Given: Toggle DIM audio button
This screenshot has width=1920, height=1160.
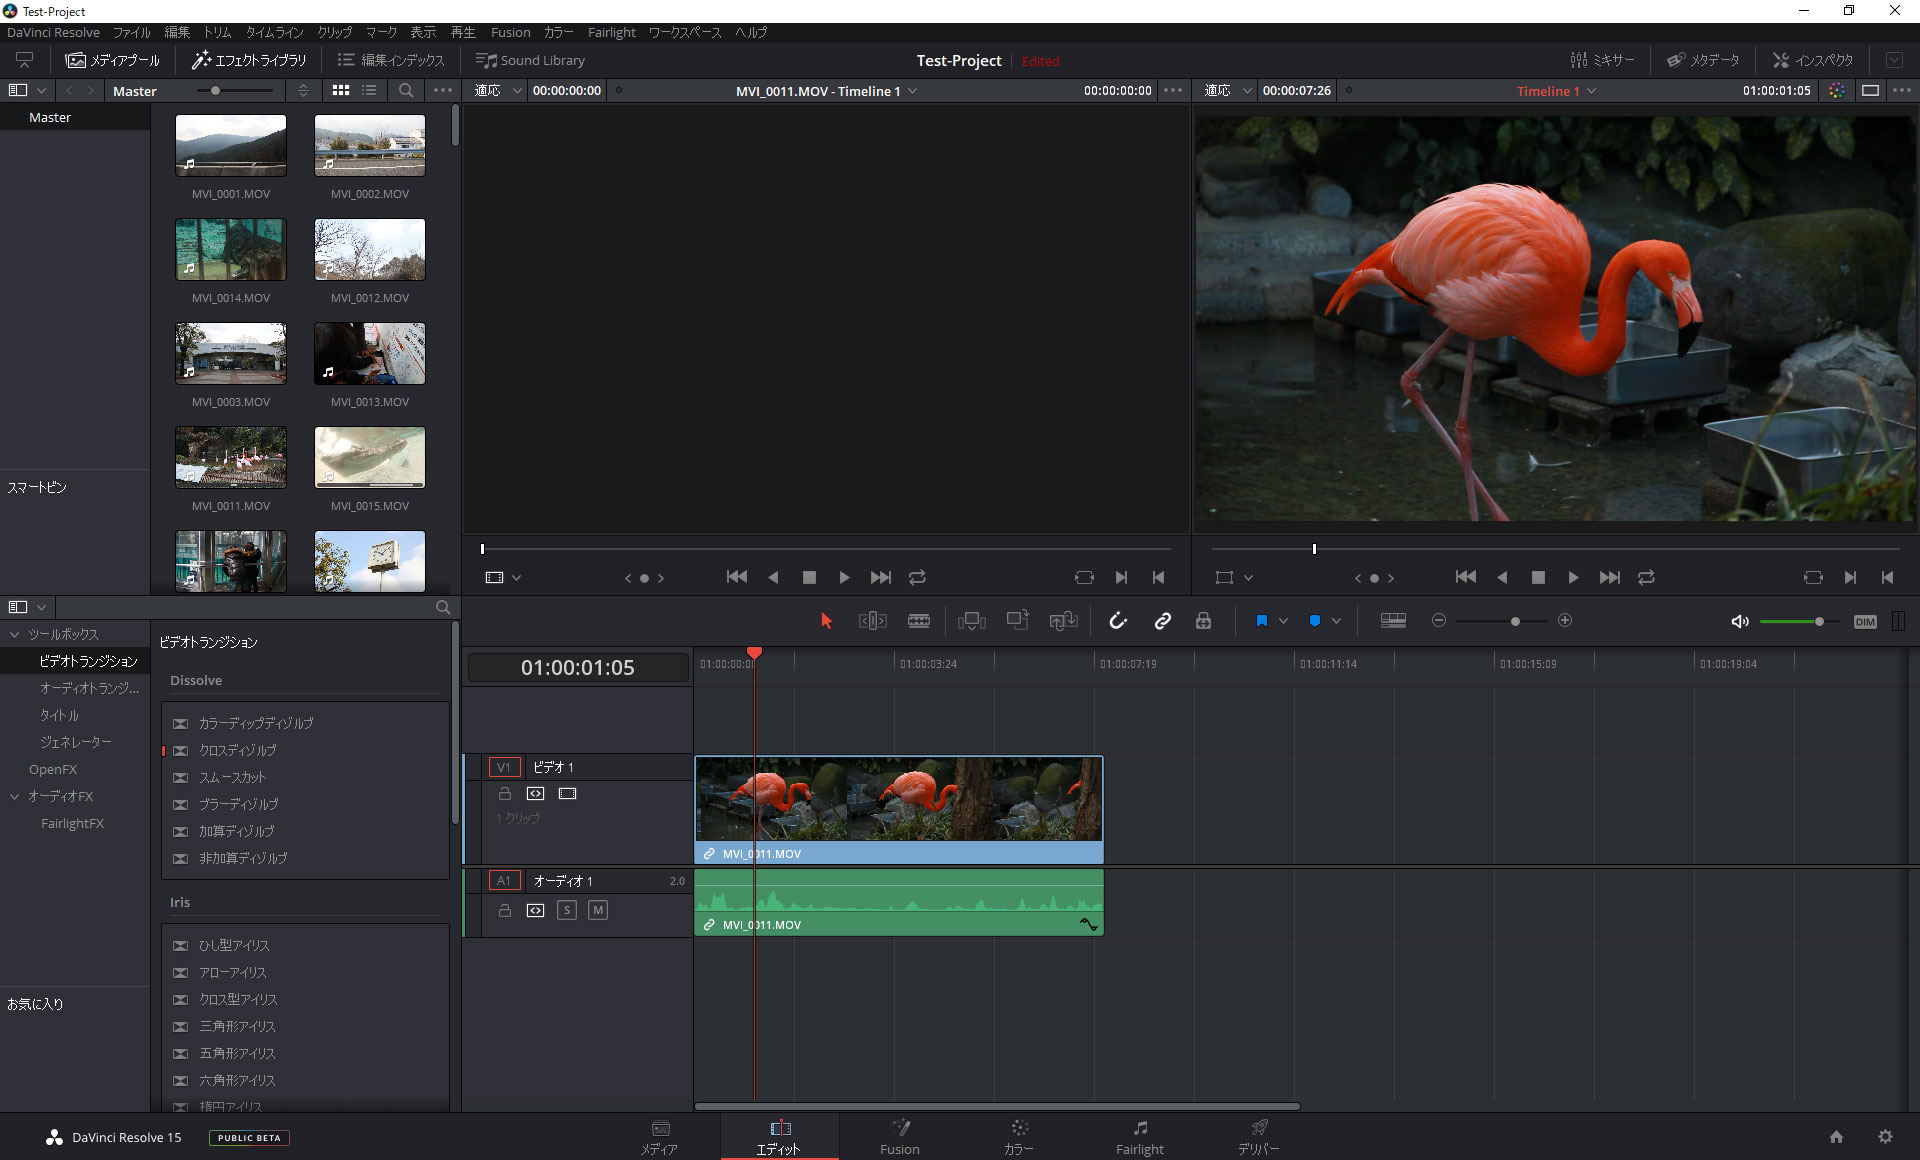Looking at the screenshot, I should tap(1864, 621).
